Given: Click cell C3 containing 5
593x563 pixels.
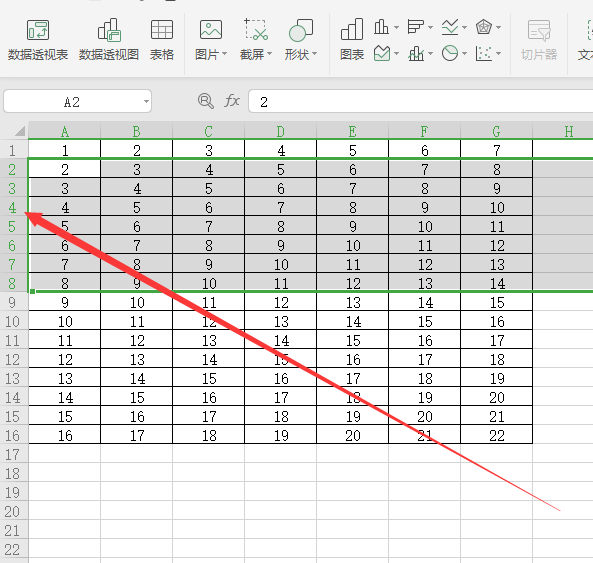Looking at the screenshot, I should [209, 188].
